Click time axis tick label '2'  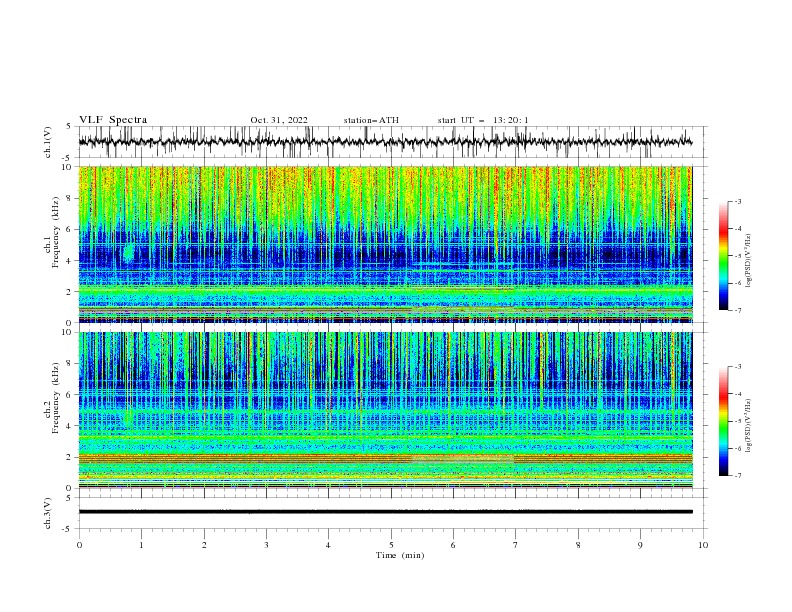(204, 545)
